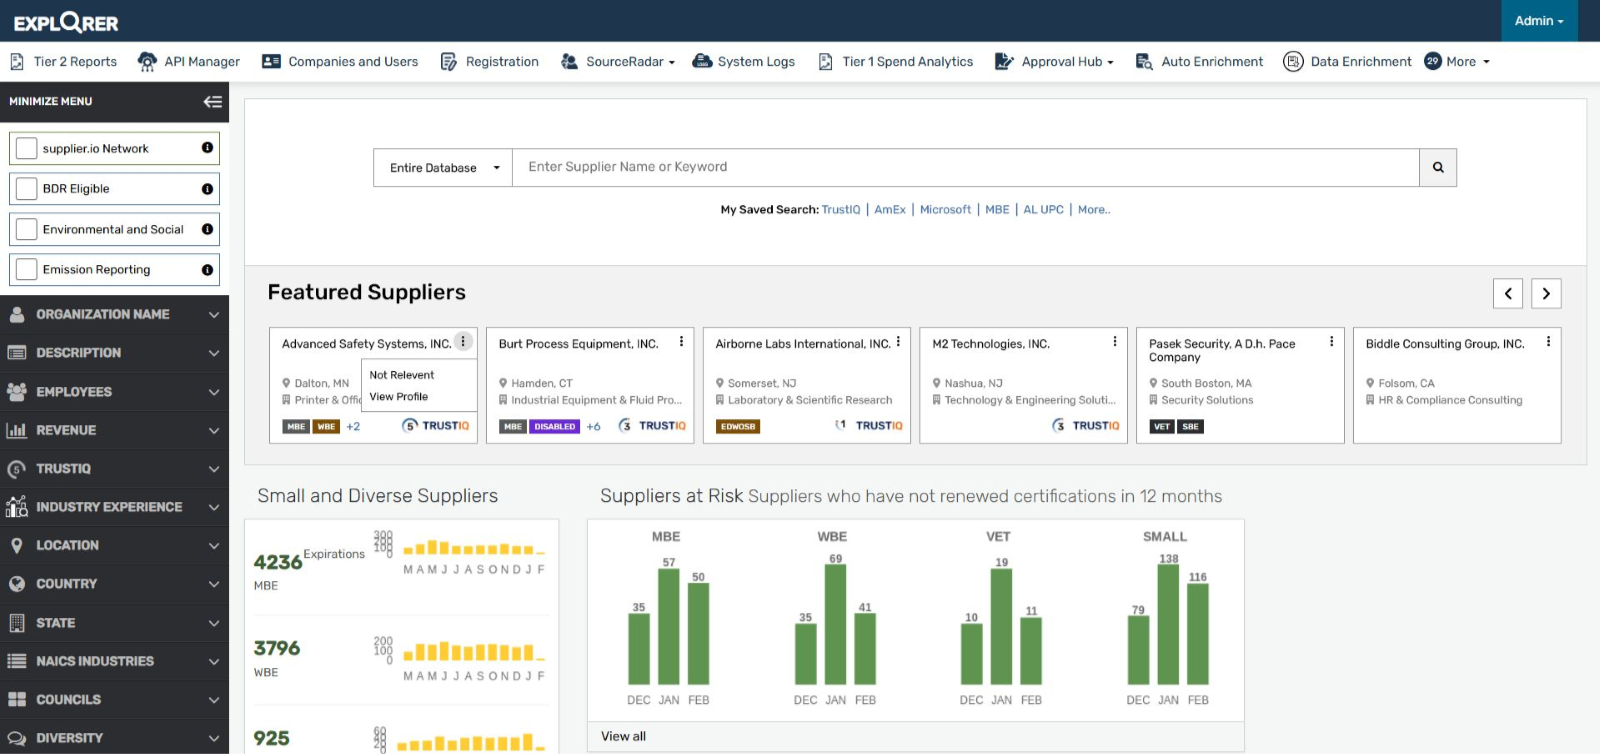Open Tier 2 Reports icon
Screen dimensions: 1600x754
(17, 62)
